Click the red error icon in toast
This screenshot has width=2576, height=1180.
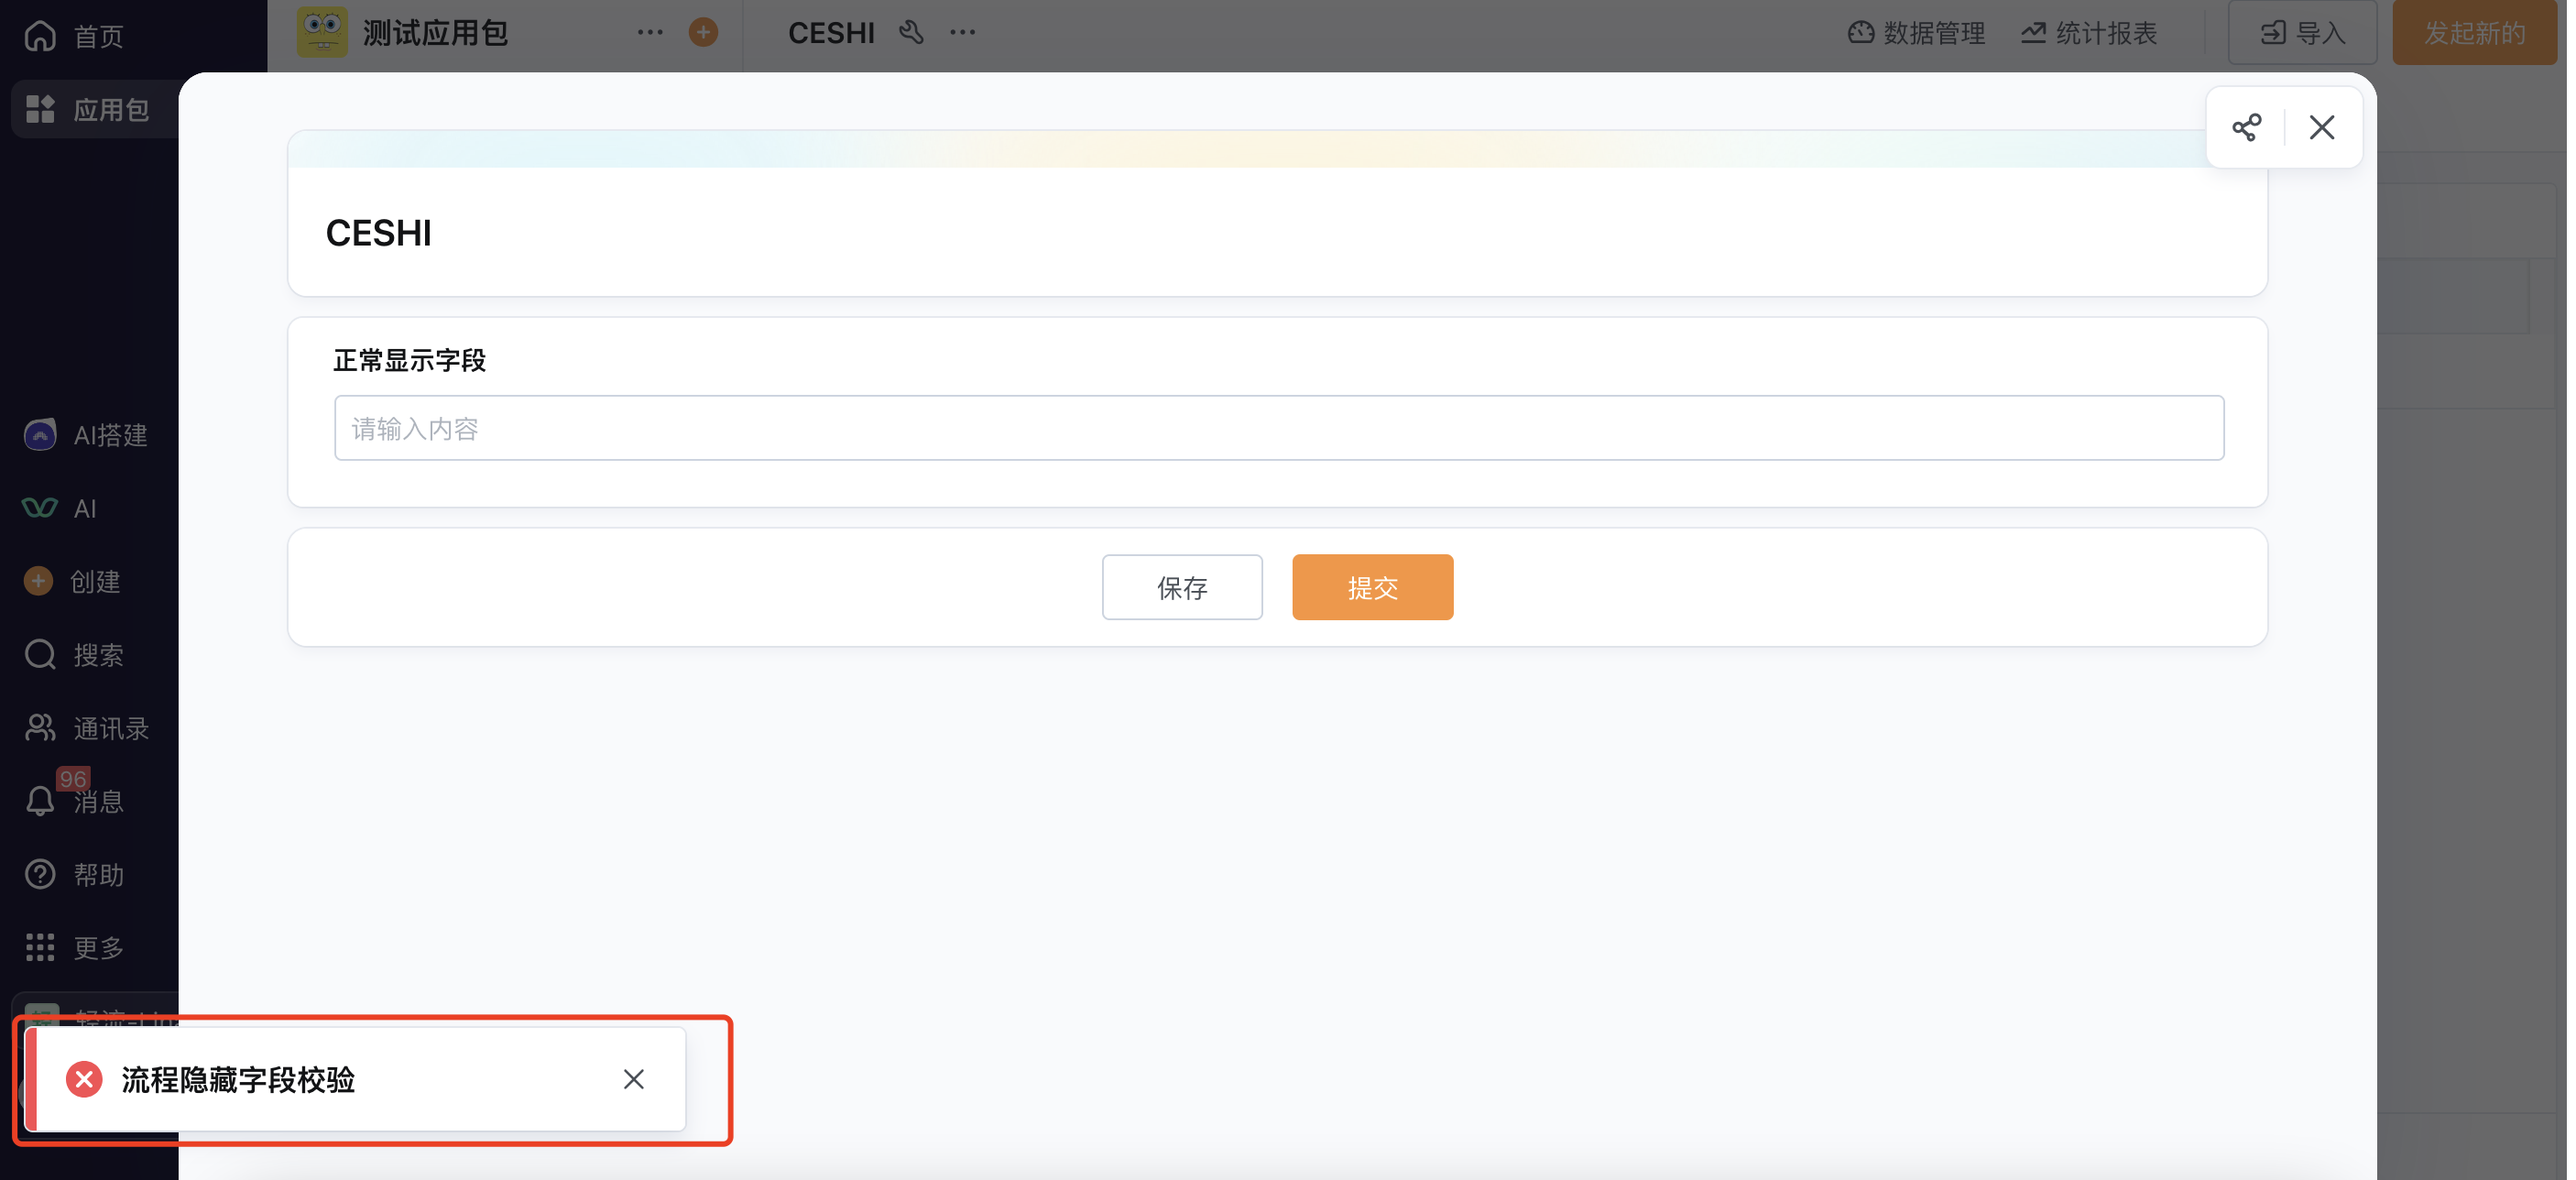84,1079
